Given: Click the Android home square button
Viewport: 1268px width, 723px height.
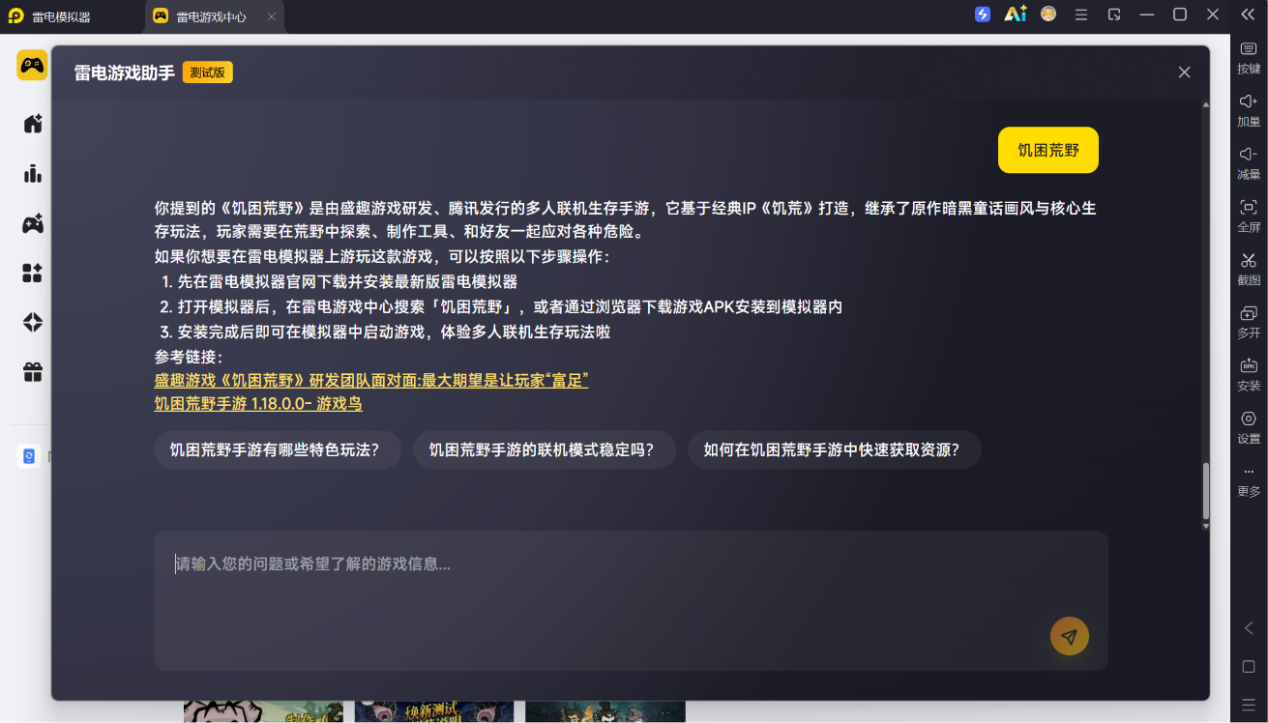Looking at the screenshot, I should (1248, 666).
